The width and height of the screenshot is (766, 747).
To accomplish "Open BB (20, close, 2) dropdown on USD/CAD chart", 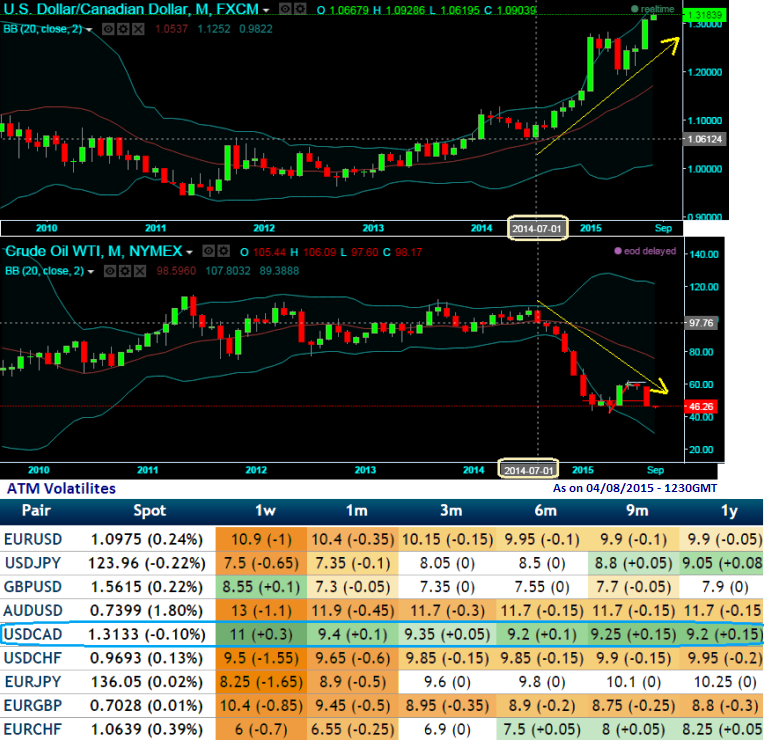I will tap(91, 30).
